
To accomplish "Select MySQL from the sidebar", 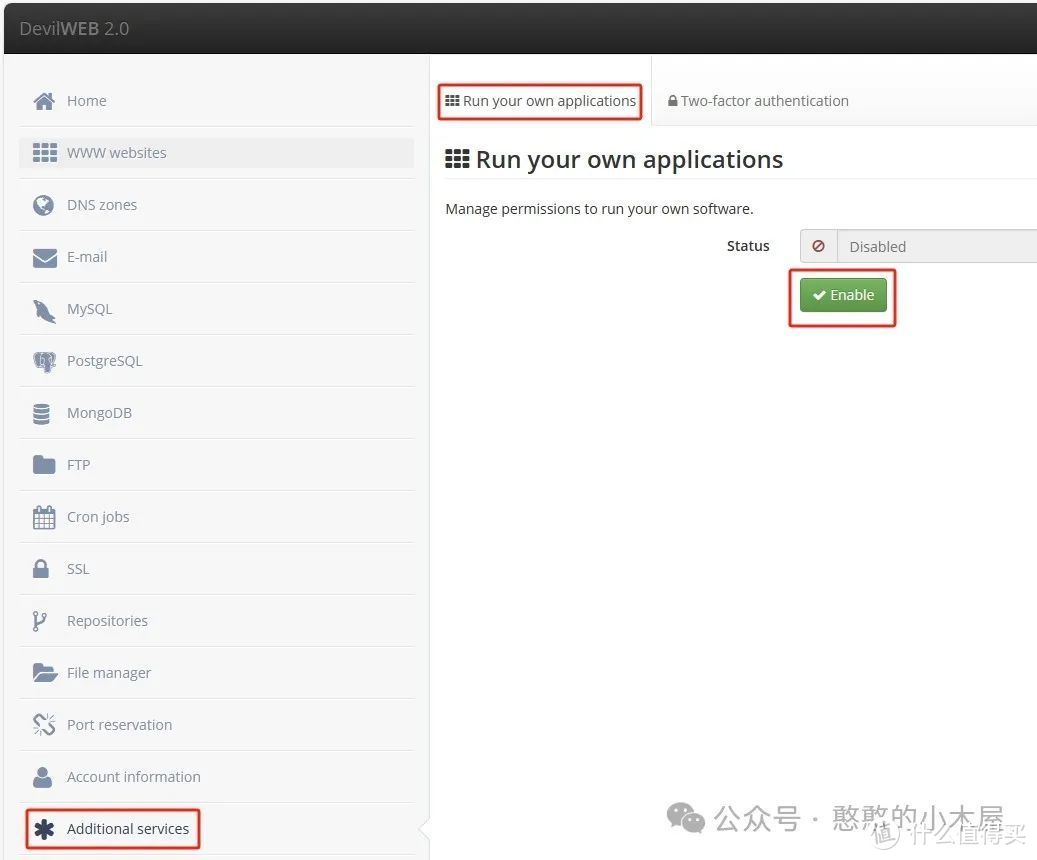I will pos(216,310).
